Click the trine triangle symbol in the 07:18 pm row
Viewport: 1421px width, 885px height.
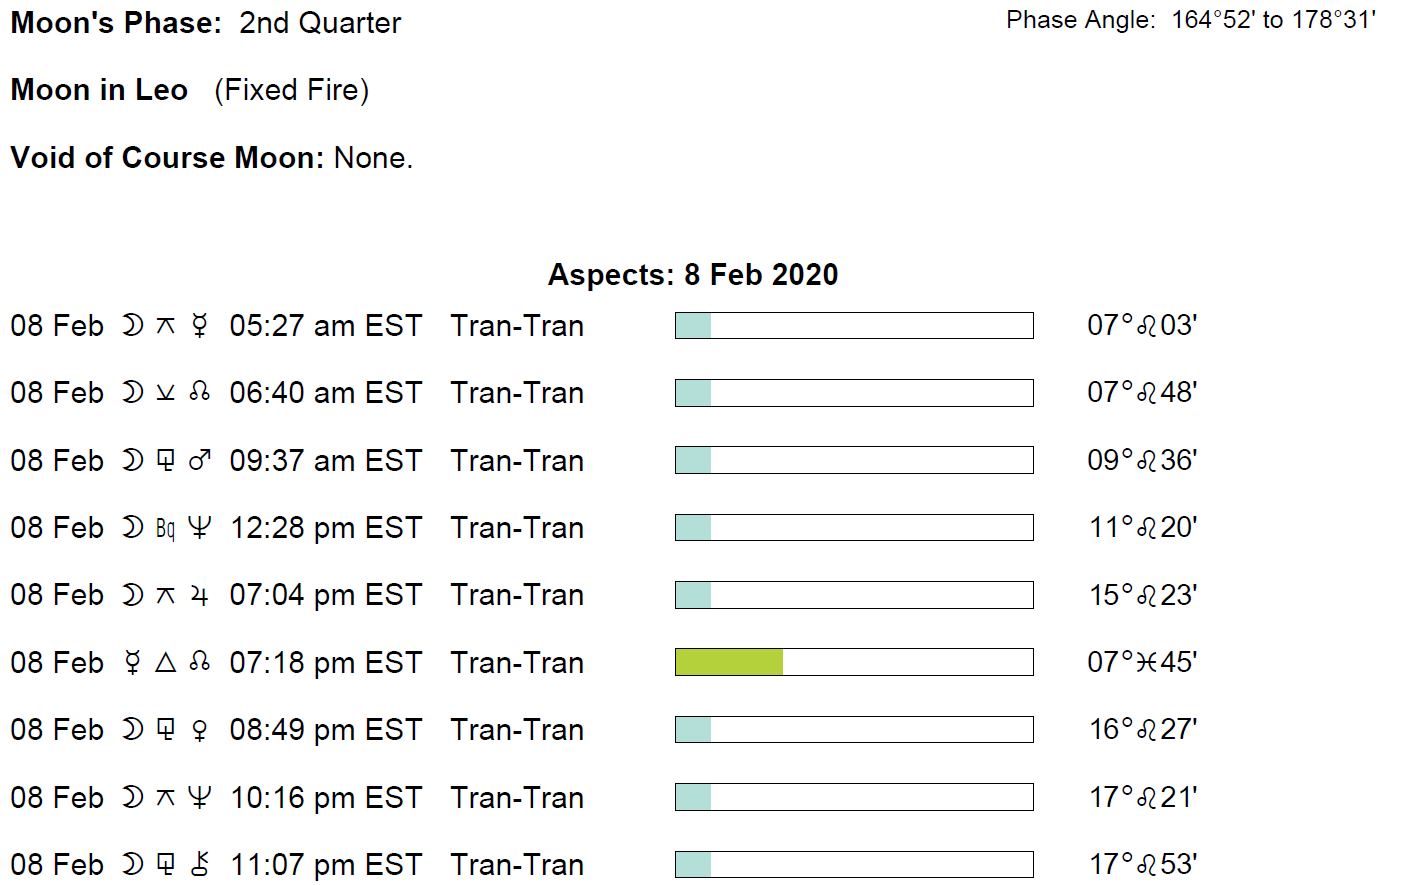pyautogui.click(x=166, y=662)
